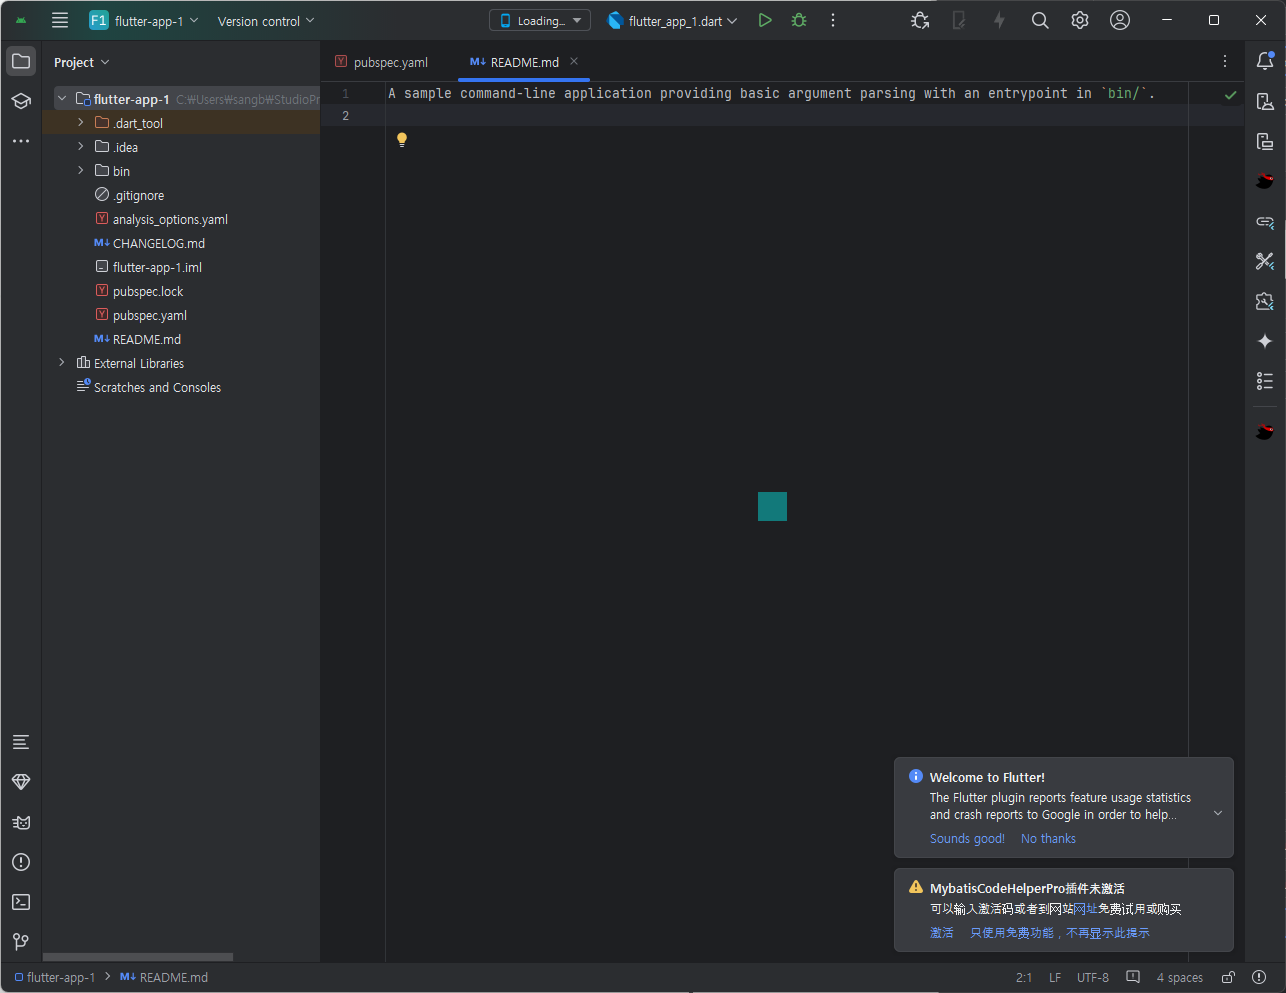Change indentation via the 4 spaces status item
The width and height of the screenshot is (1286, 993).
(1179, 977)
